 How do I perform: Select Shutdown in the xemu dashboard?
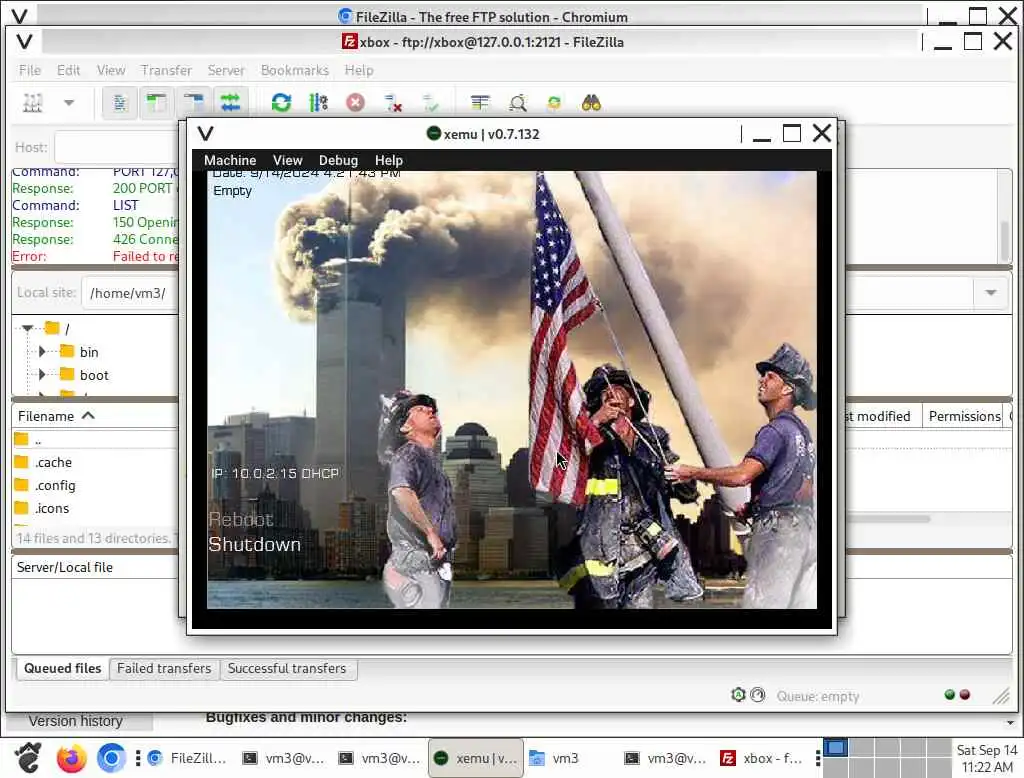pos(255,544)
